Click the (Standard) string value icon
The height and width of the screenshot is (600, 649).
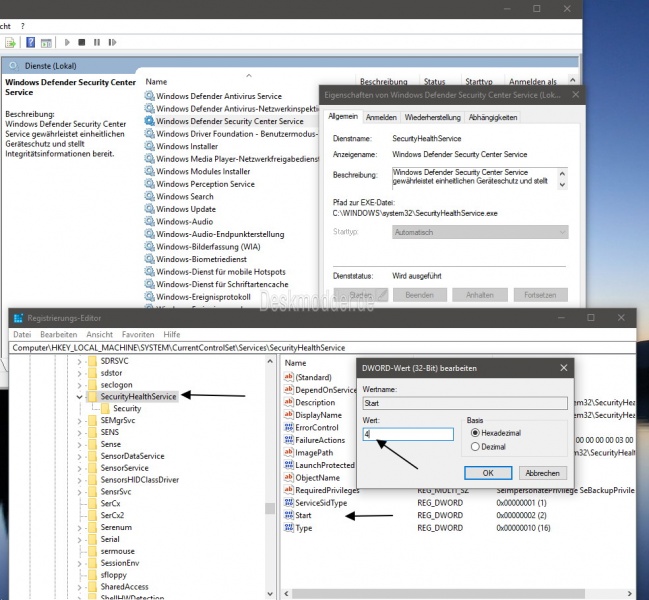coord(289,377)
